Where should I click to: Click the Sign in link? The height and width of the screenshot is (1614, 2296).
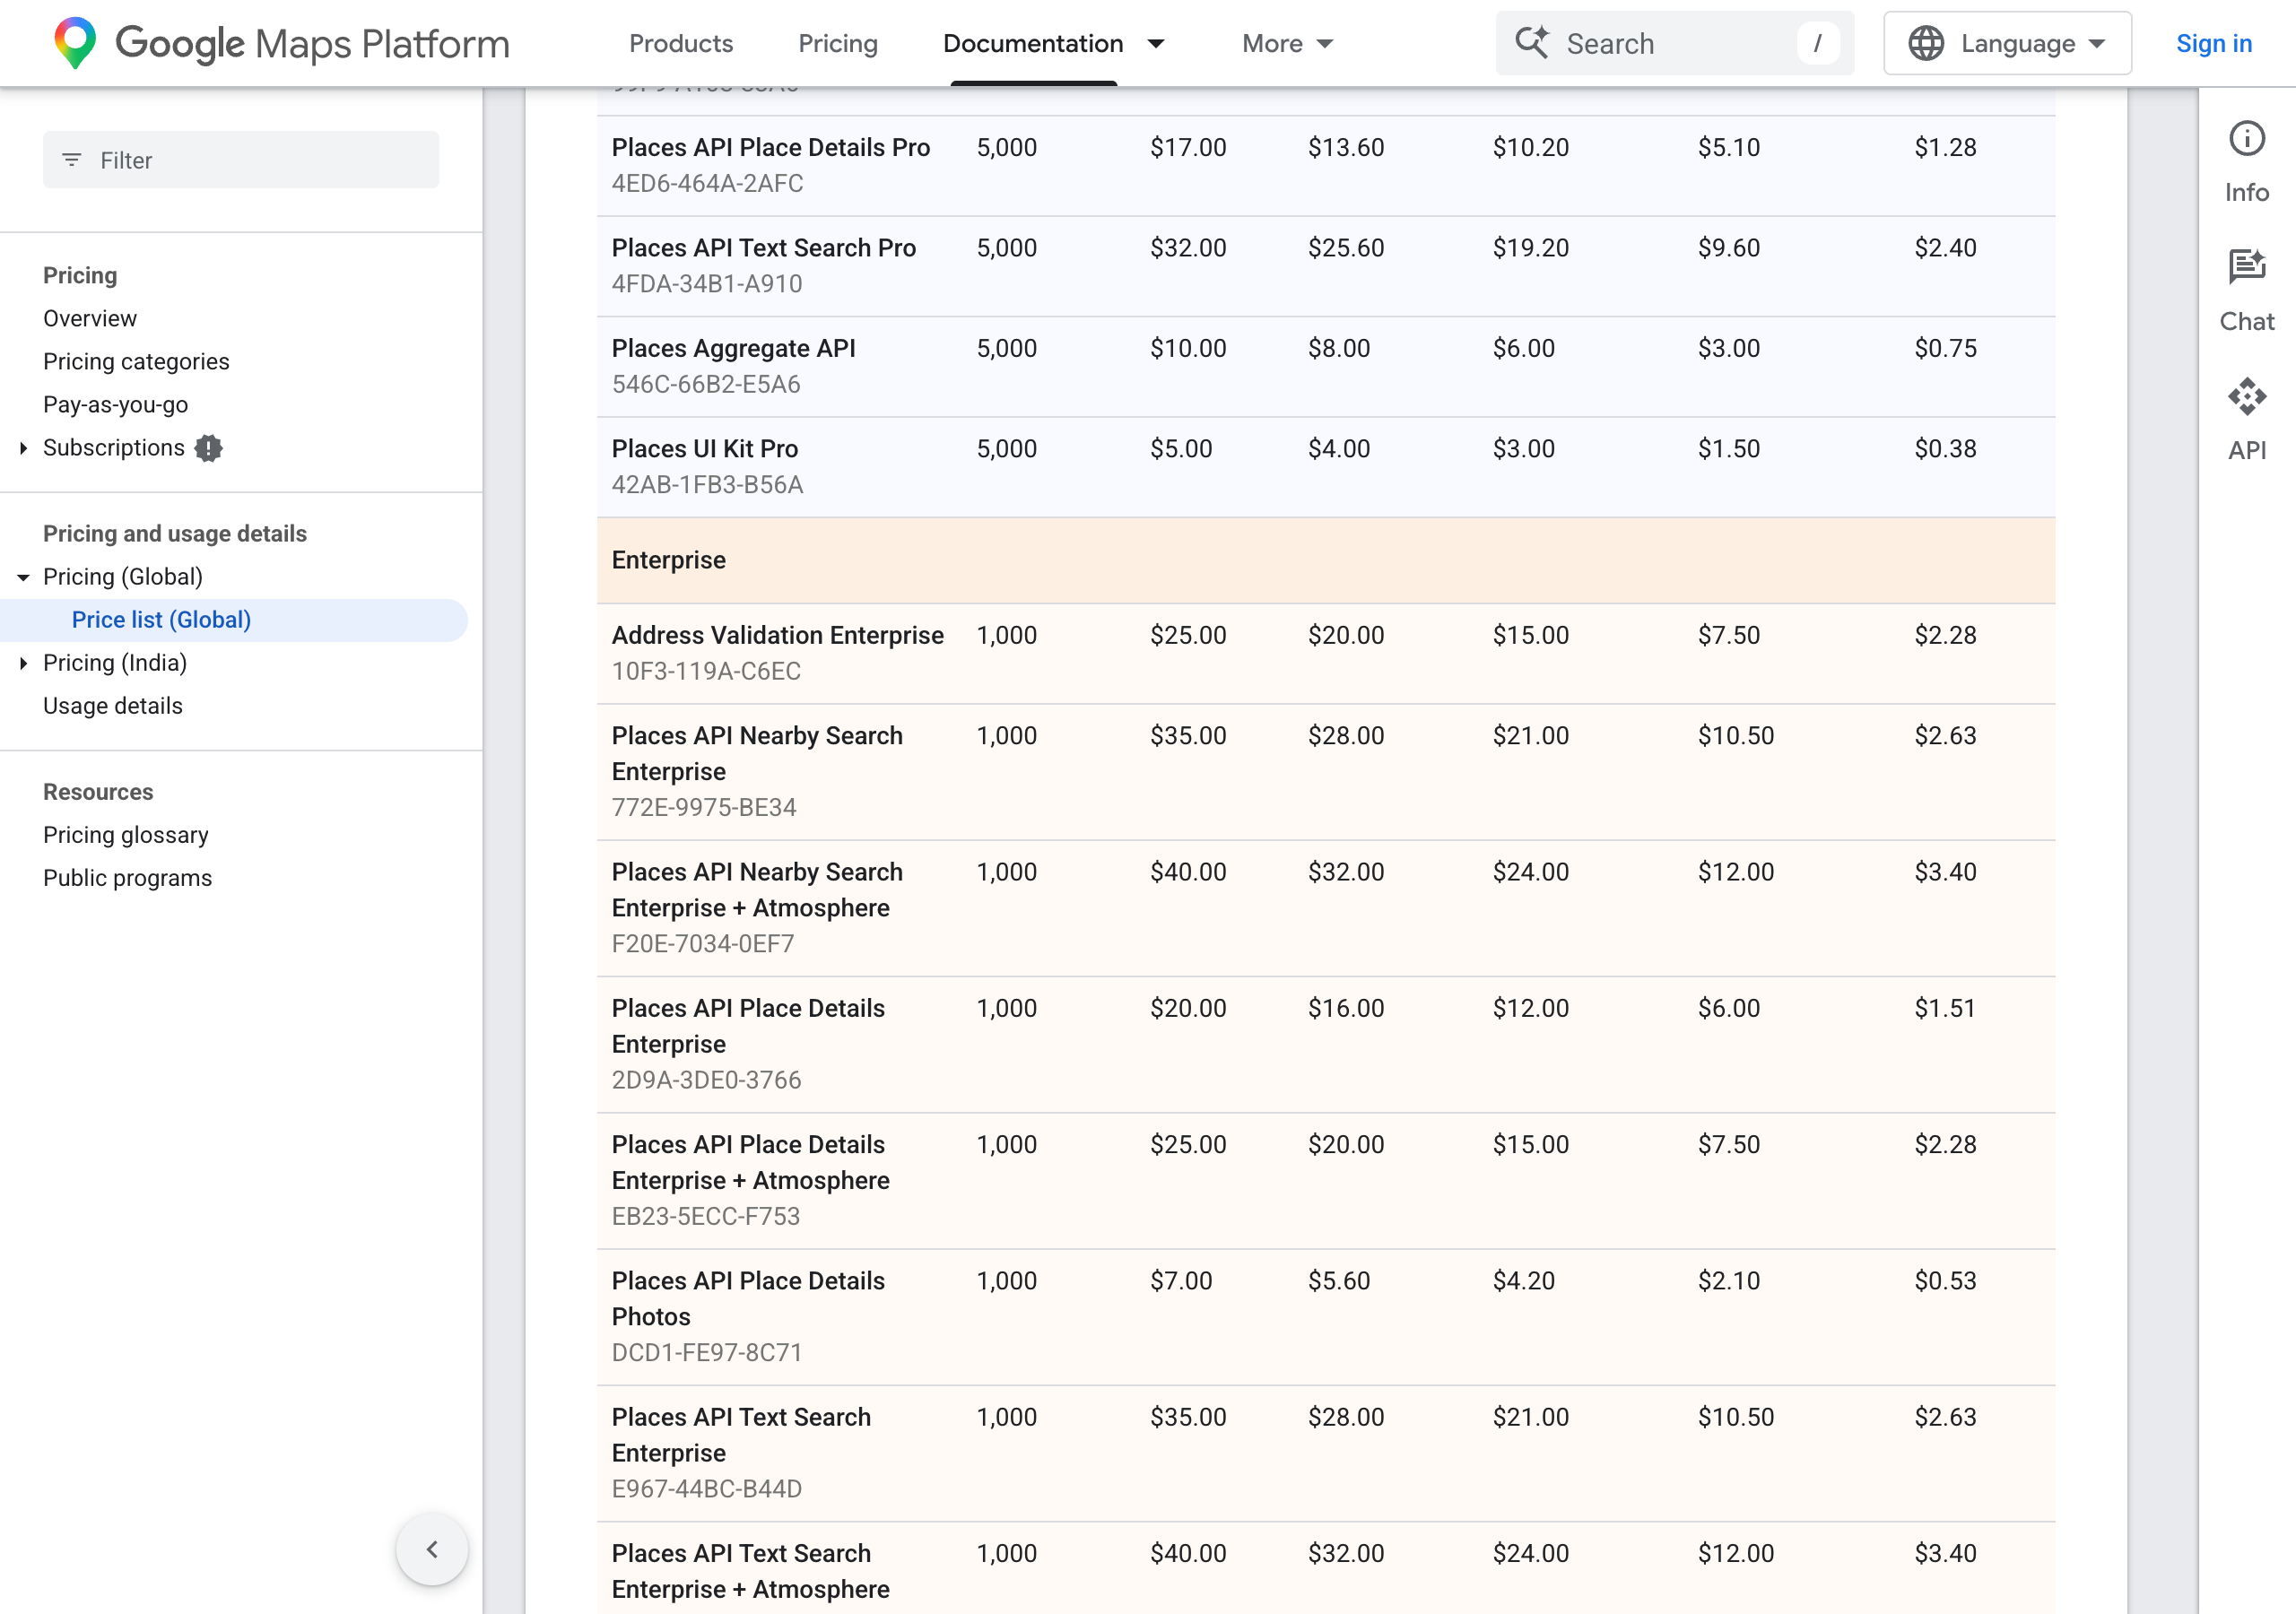(x=2214, y=44)
